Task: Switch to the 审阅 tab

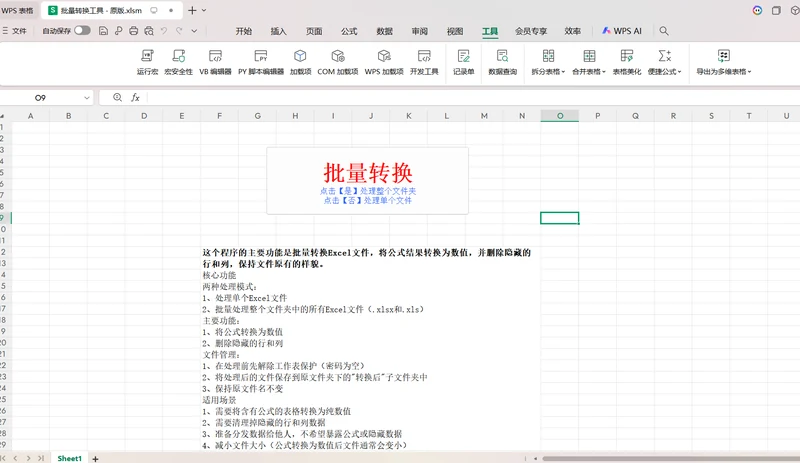Action: pyautogui.click(x=419, y=31)
